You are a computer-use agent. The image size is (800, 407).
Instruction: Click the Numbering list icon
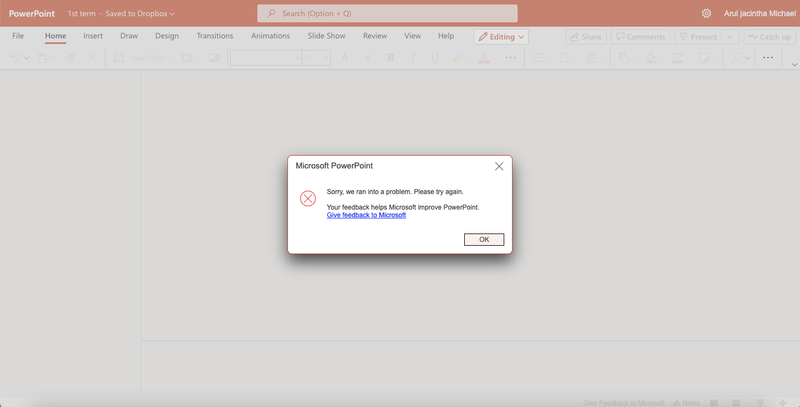tap(564, 58)
